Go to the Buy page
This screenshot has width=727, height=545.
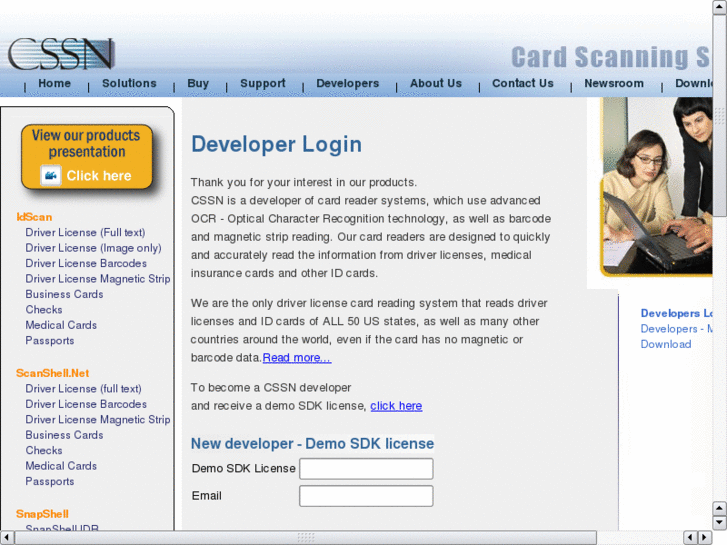coord(198,83)
